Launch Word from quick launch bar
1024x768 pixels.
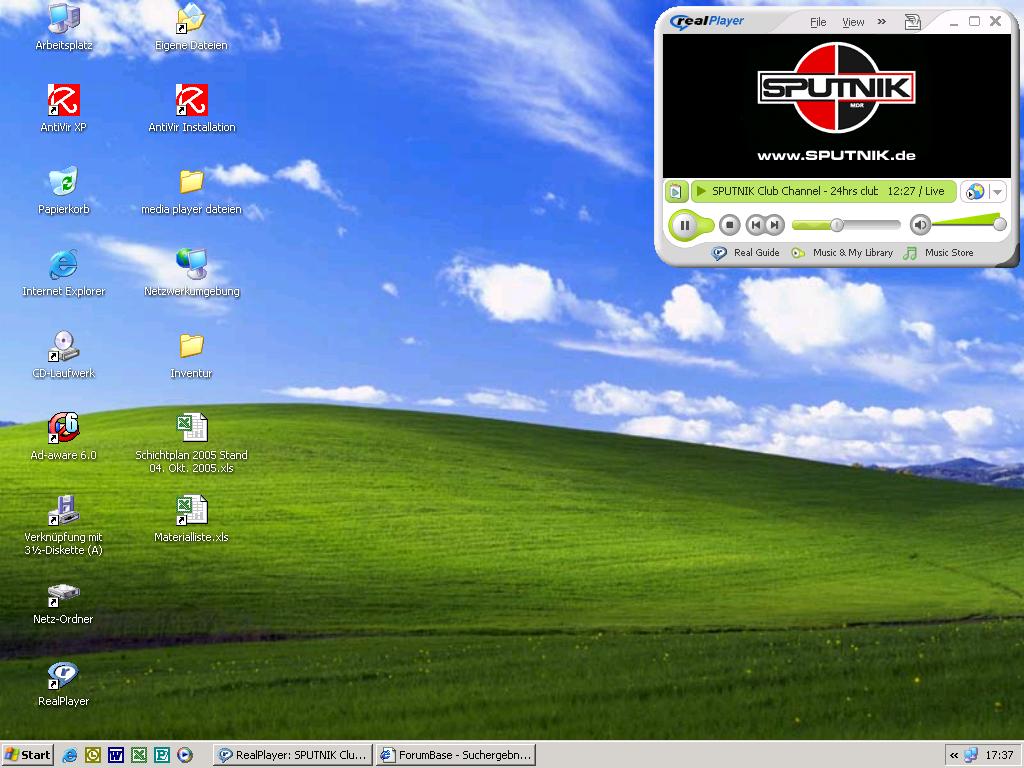click(116, 756)
